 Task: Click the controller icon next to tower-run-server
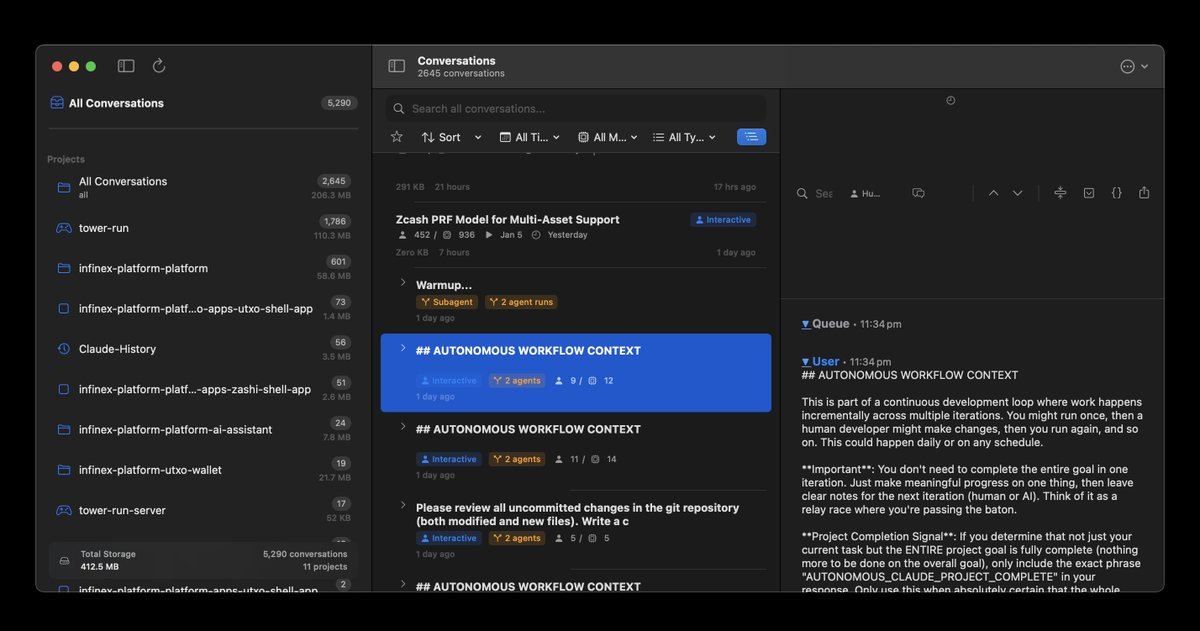(64, 510)
